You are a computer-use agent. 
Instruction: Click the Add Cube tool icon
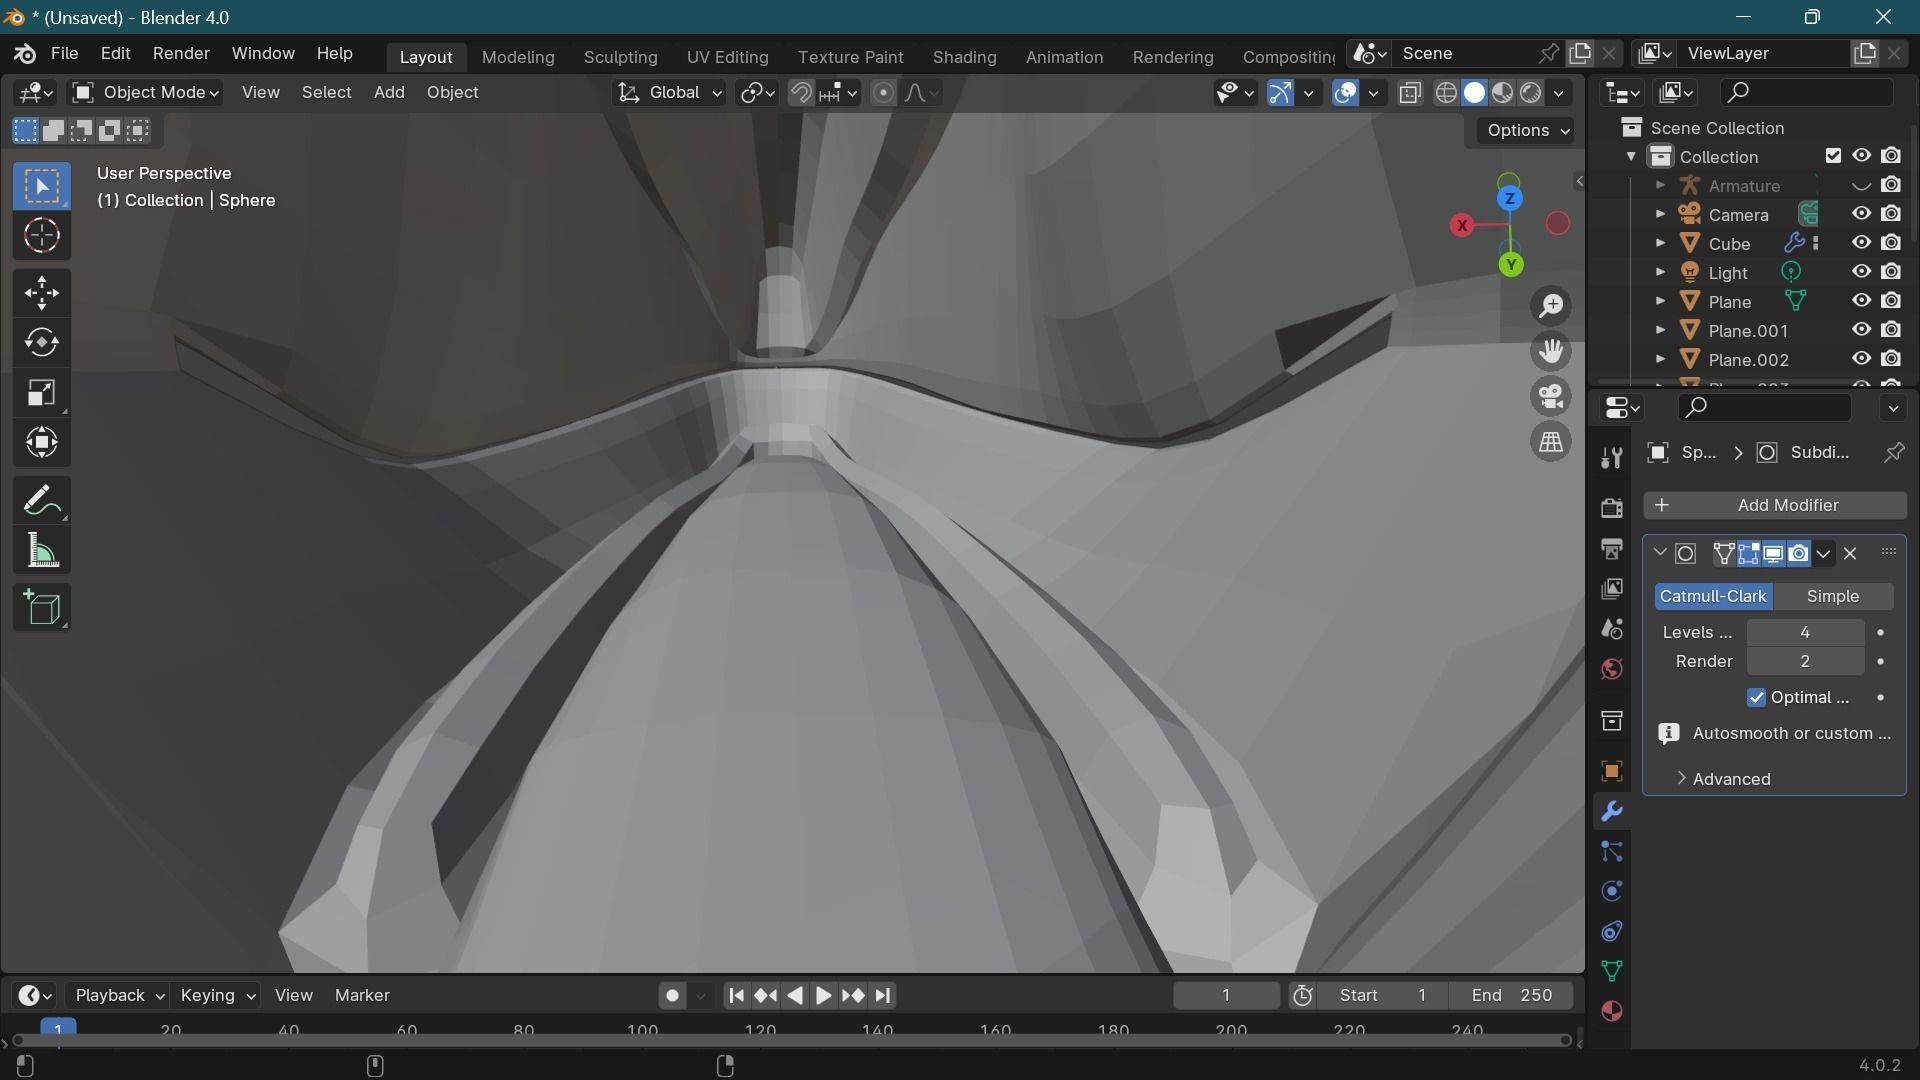41,607
